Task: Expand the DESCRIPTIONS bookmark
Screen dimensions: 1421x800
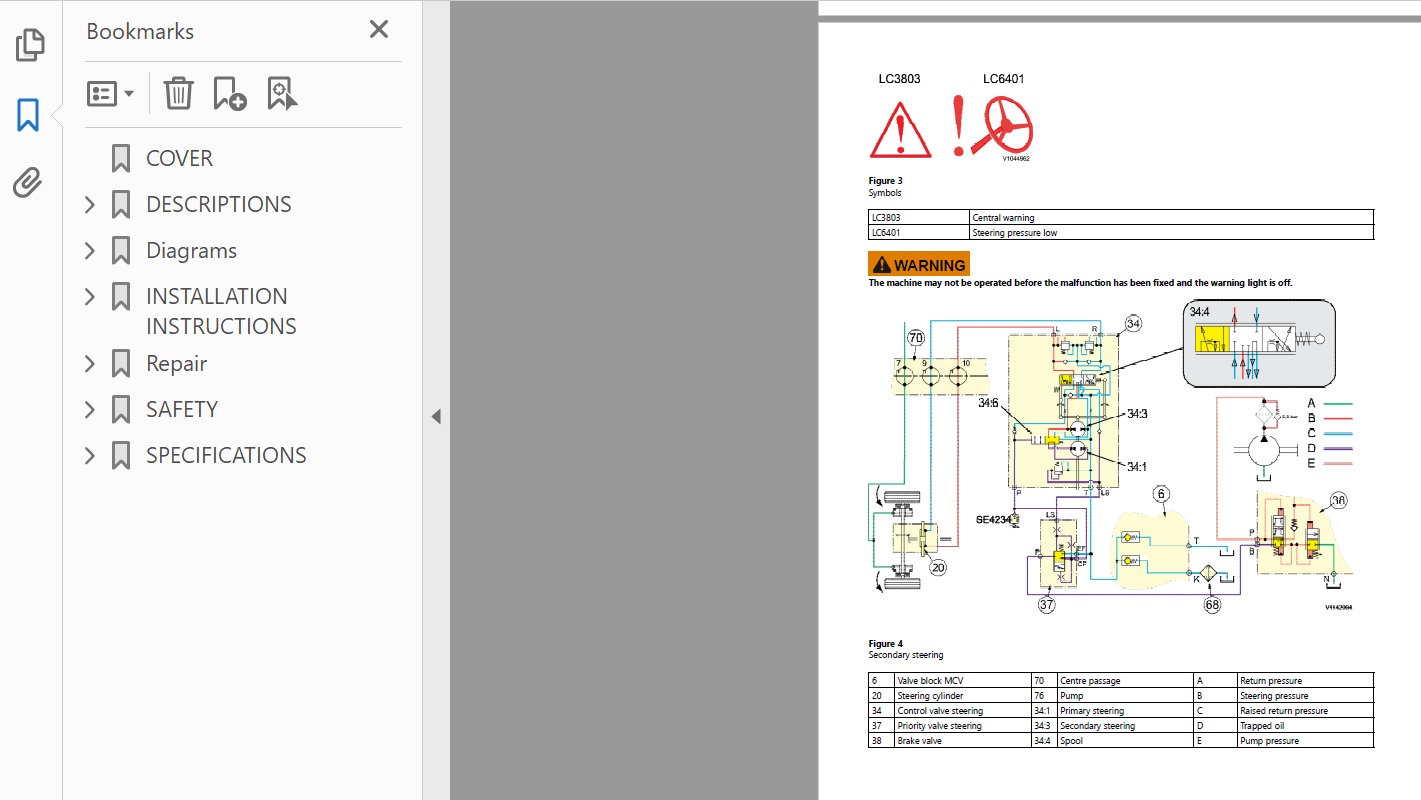Action: pyautogui.click(x=90, y=205)
